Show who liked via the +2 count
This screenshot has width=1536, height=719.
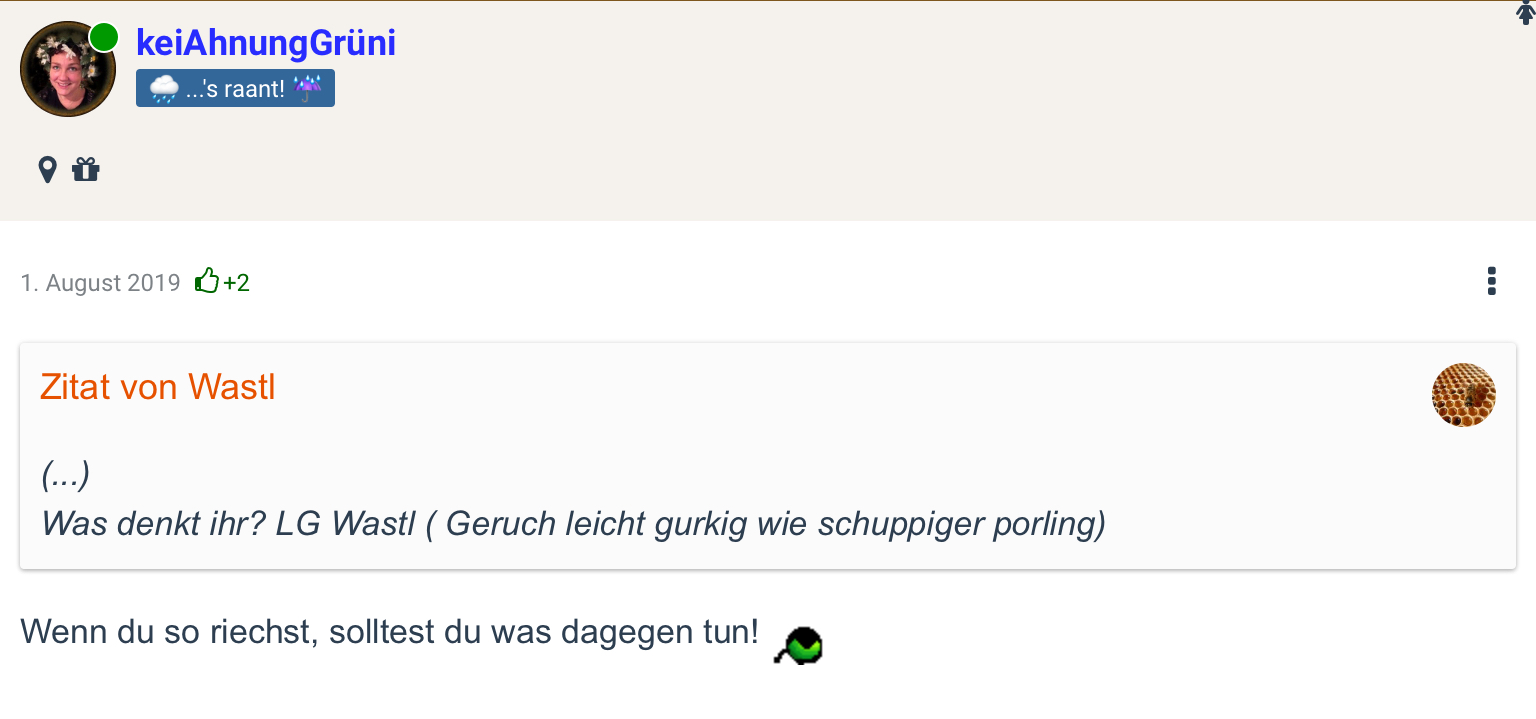[237, 283]
